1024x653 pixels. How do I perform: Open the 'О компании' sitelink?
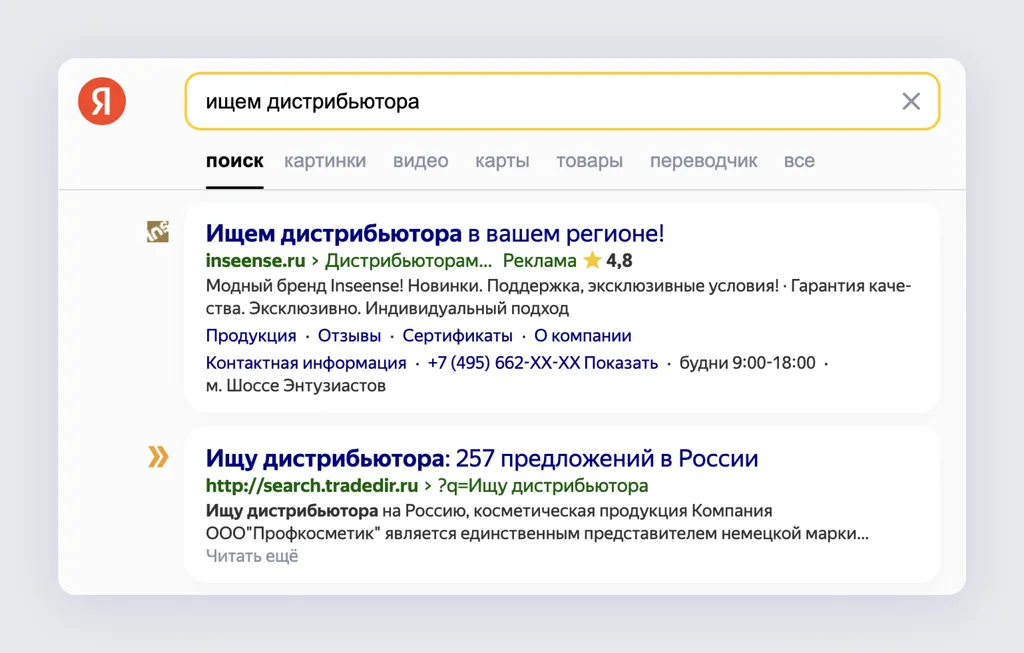pos(583,336)
